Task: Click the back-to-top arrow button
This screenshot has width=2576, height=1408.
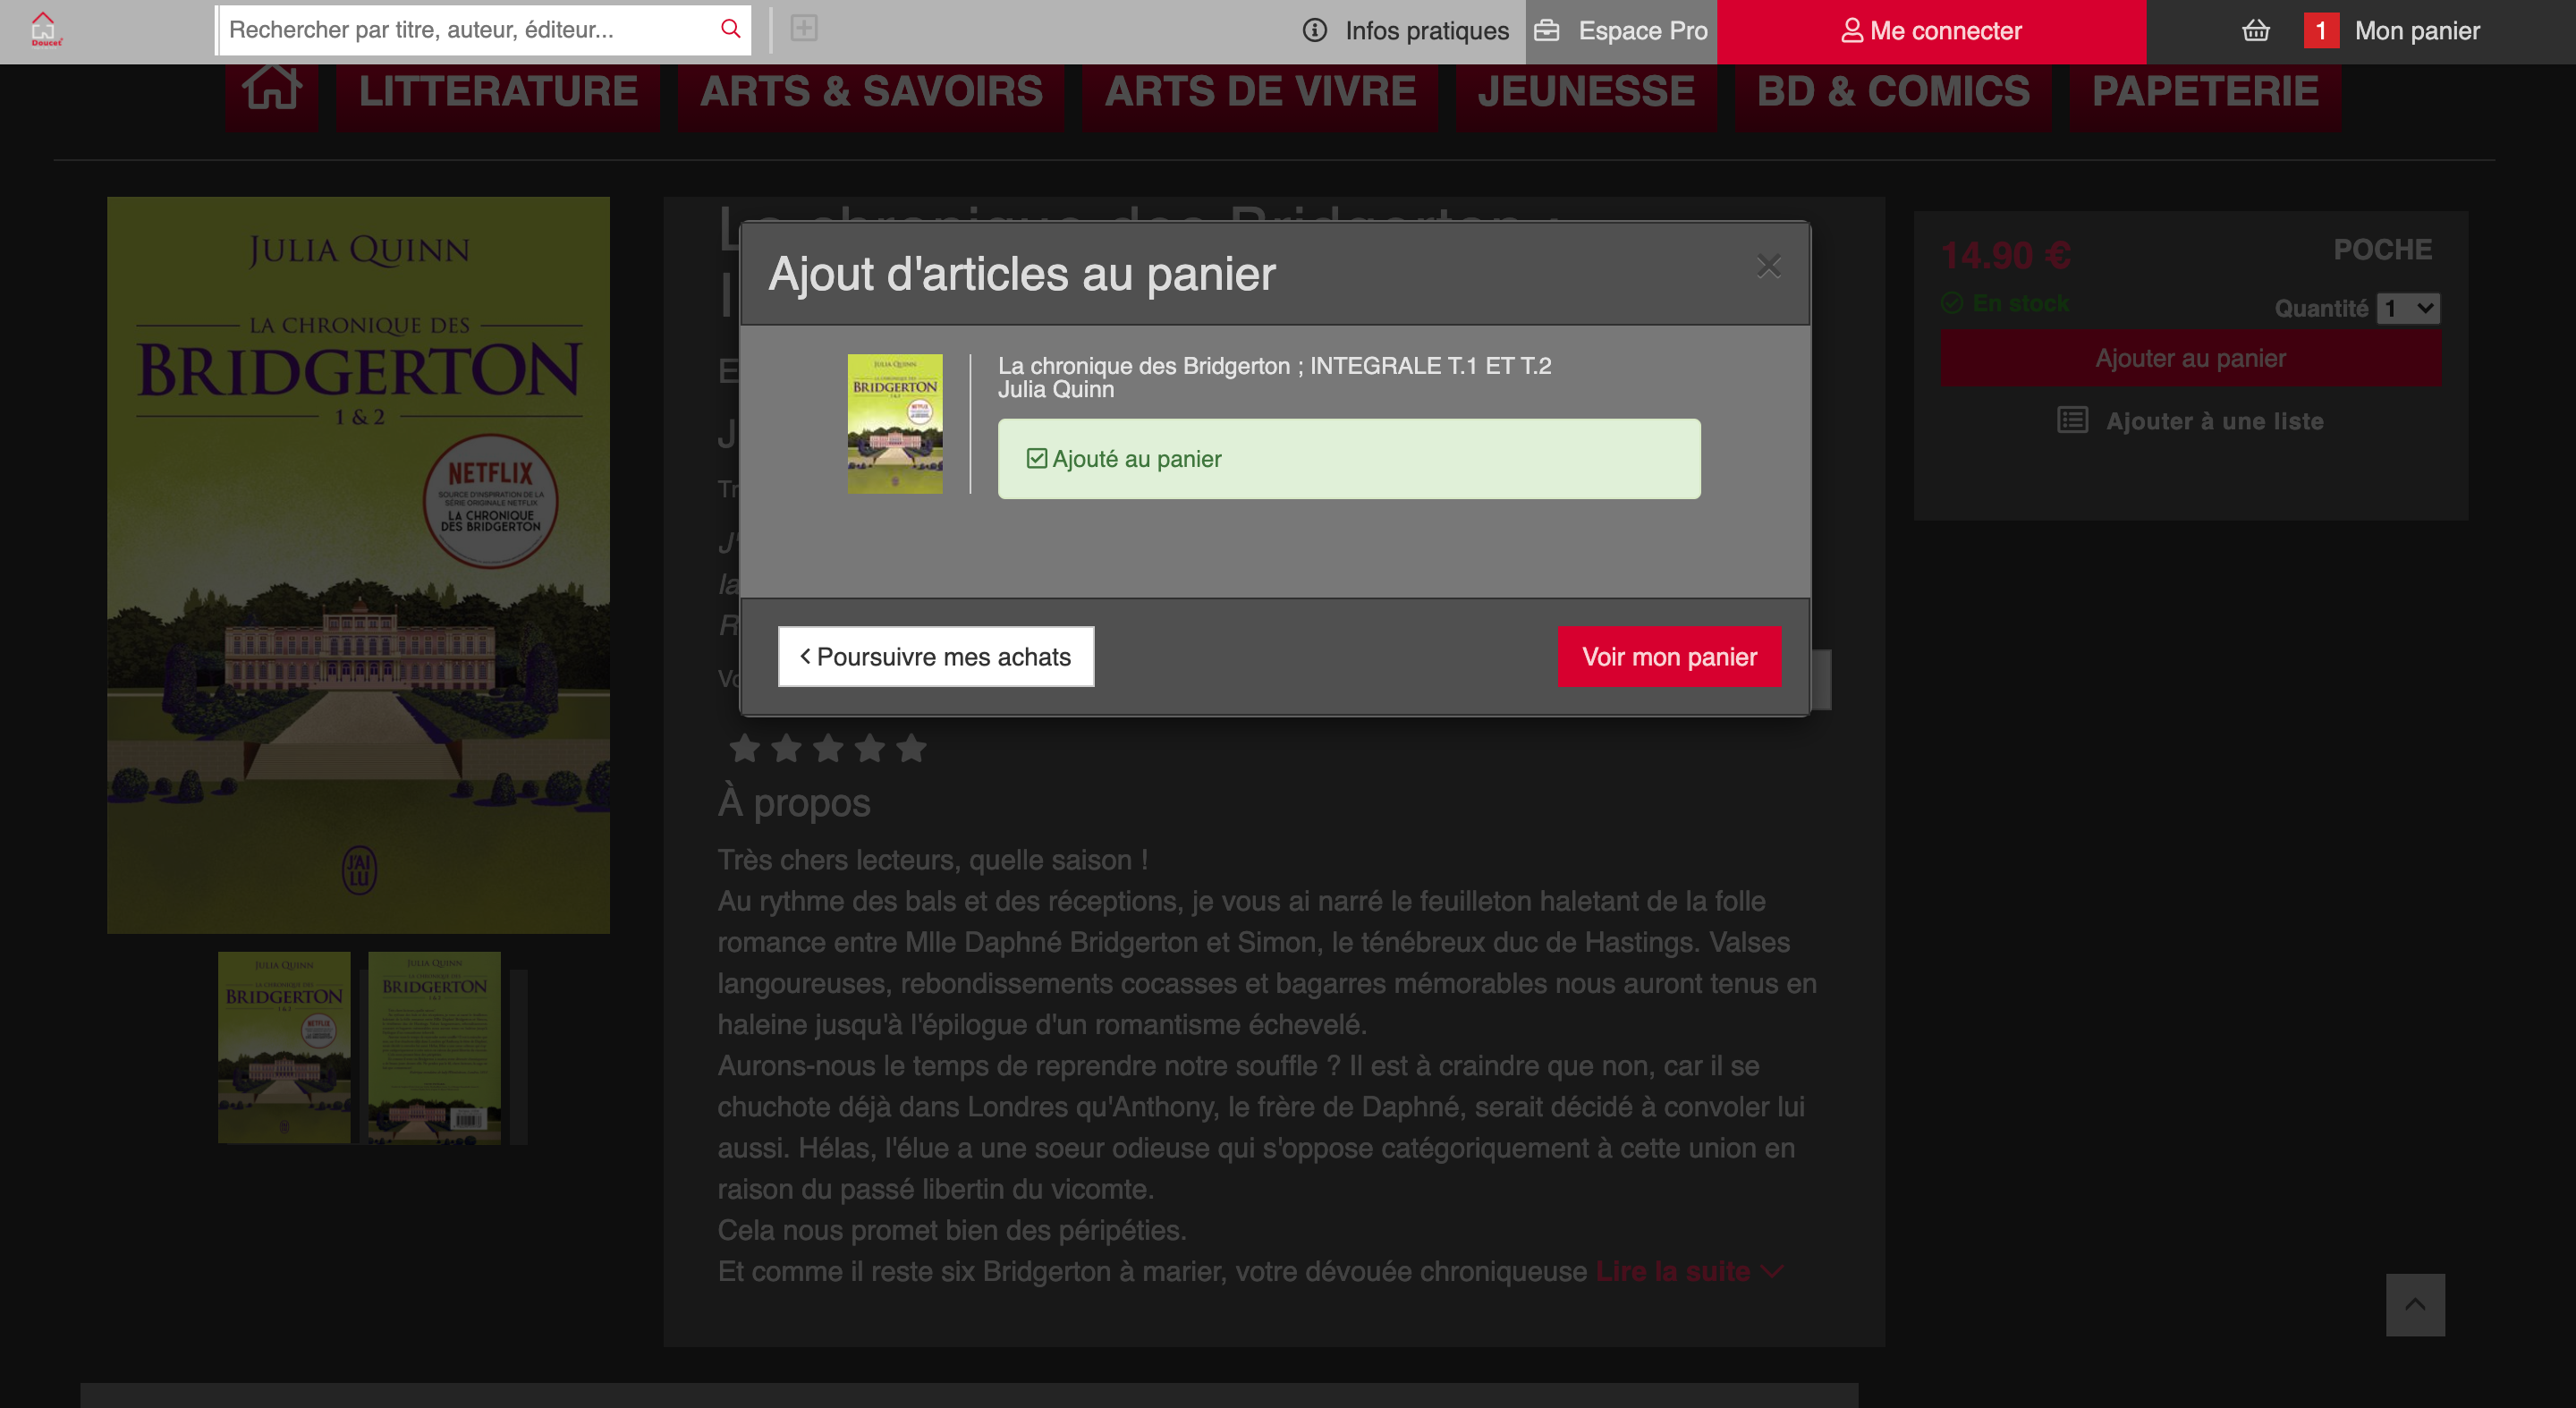Action: [x=2415, y=1304]
